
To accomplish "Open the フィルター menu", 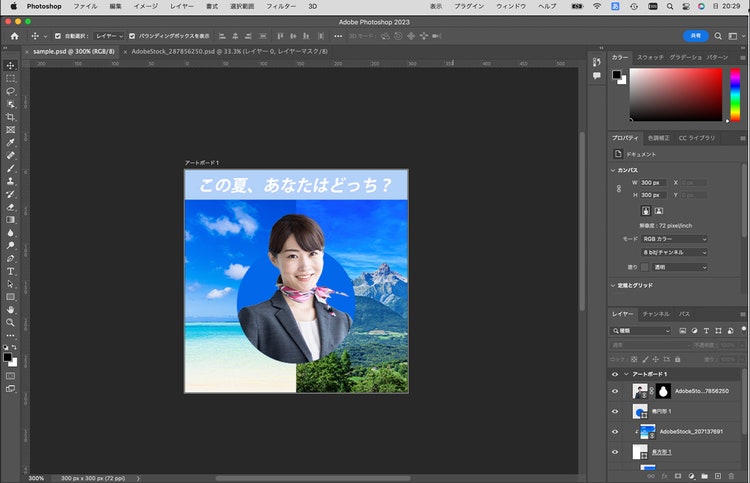I will tap(281, 6).
